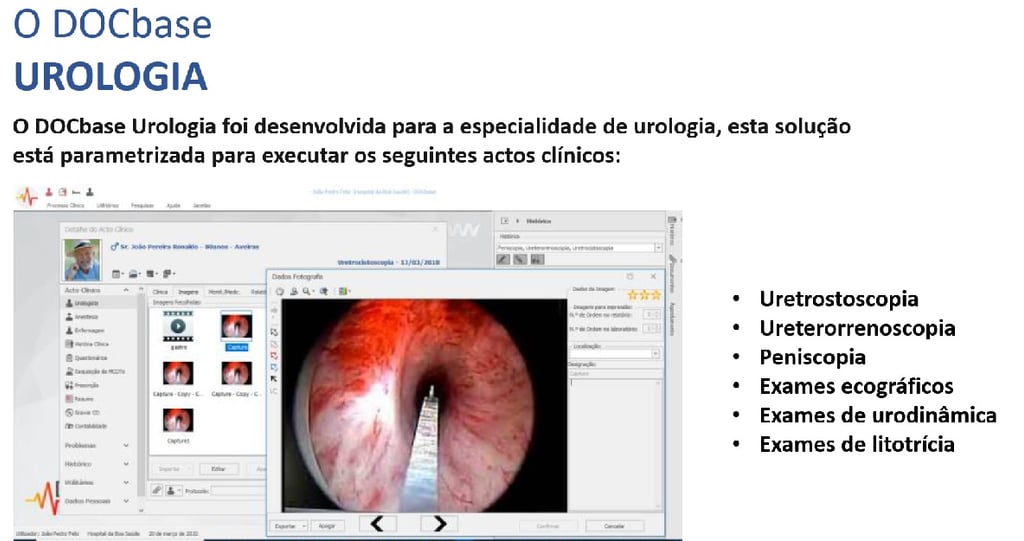
Task: Open the windows copy dropdown under patient name
Action: click(168, 274)
